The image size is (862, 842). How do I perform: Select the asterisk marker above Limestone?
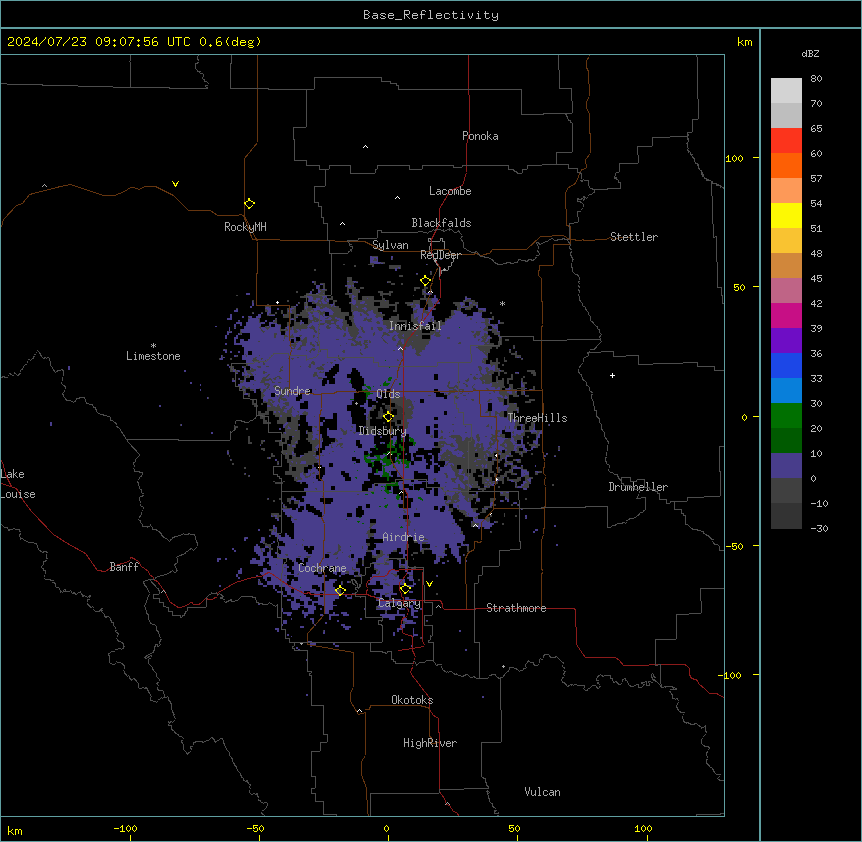[x=153, y=346]
